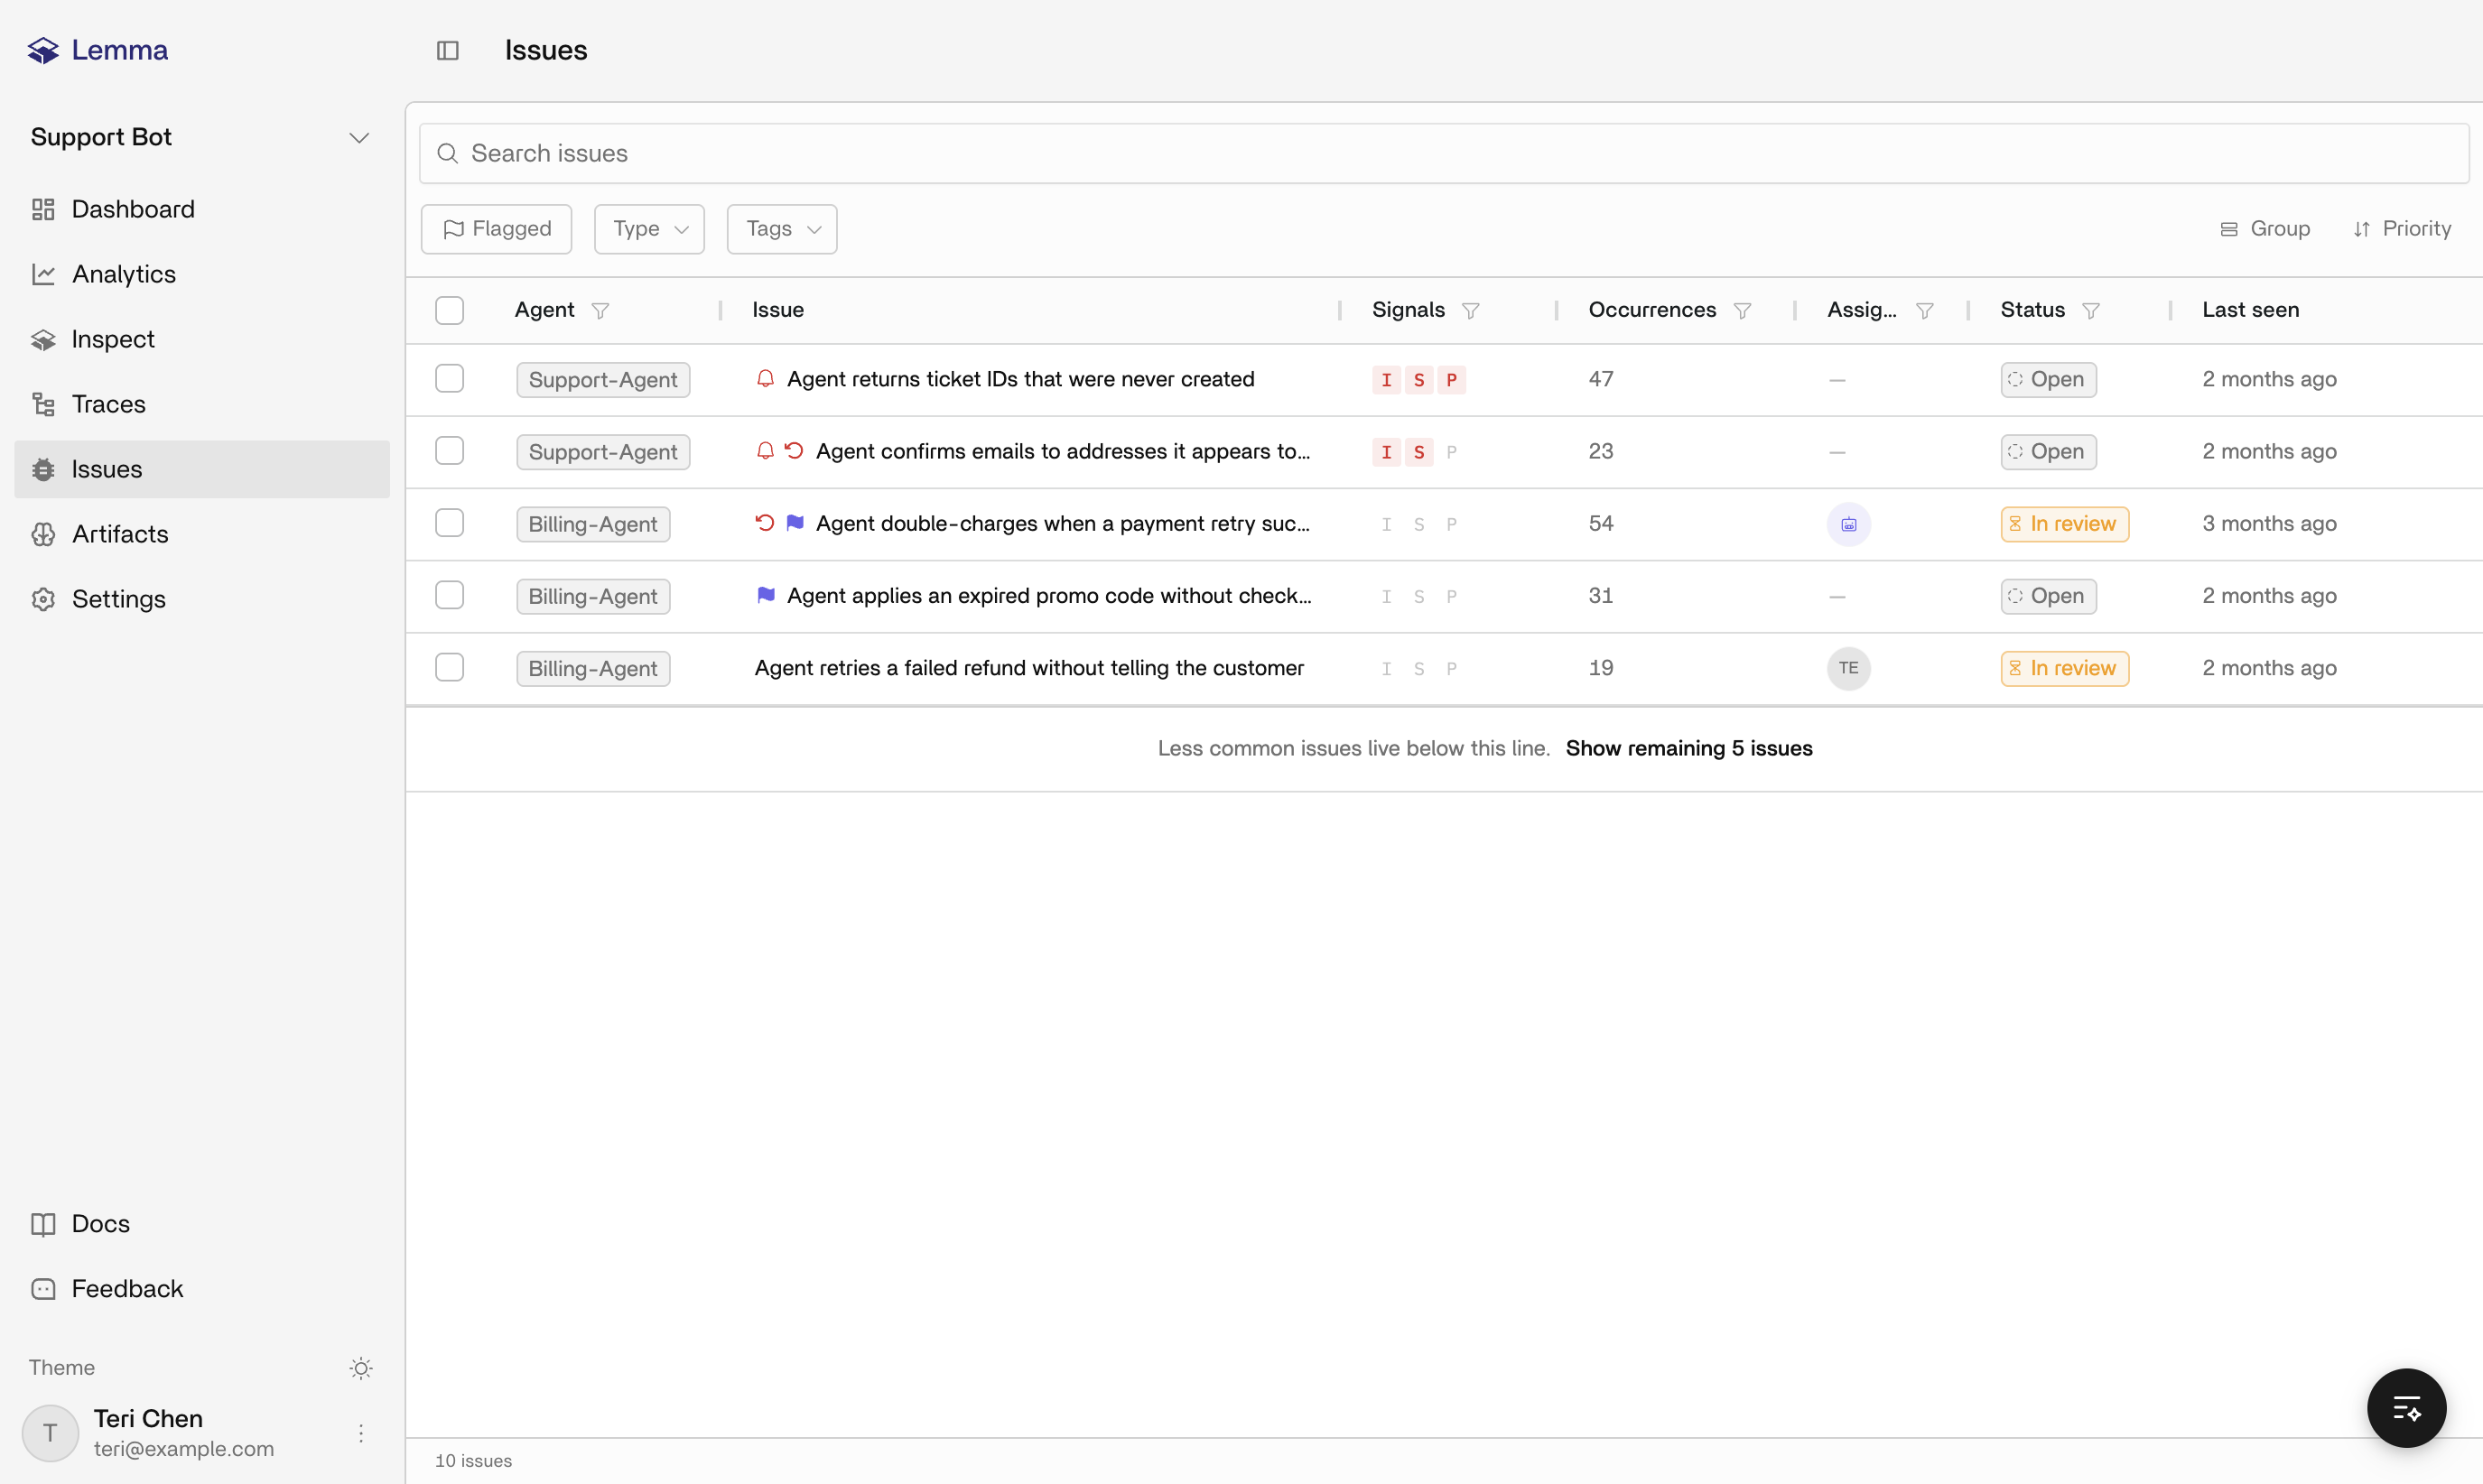Viewport: 2483px width, 1484px height.
Task: Click the '10 issues' footer count
Action: [473, 1461]
